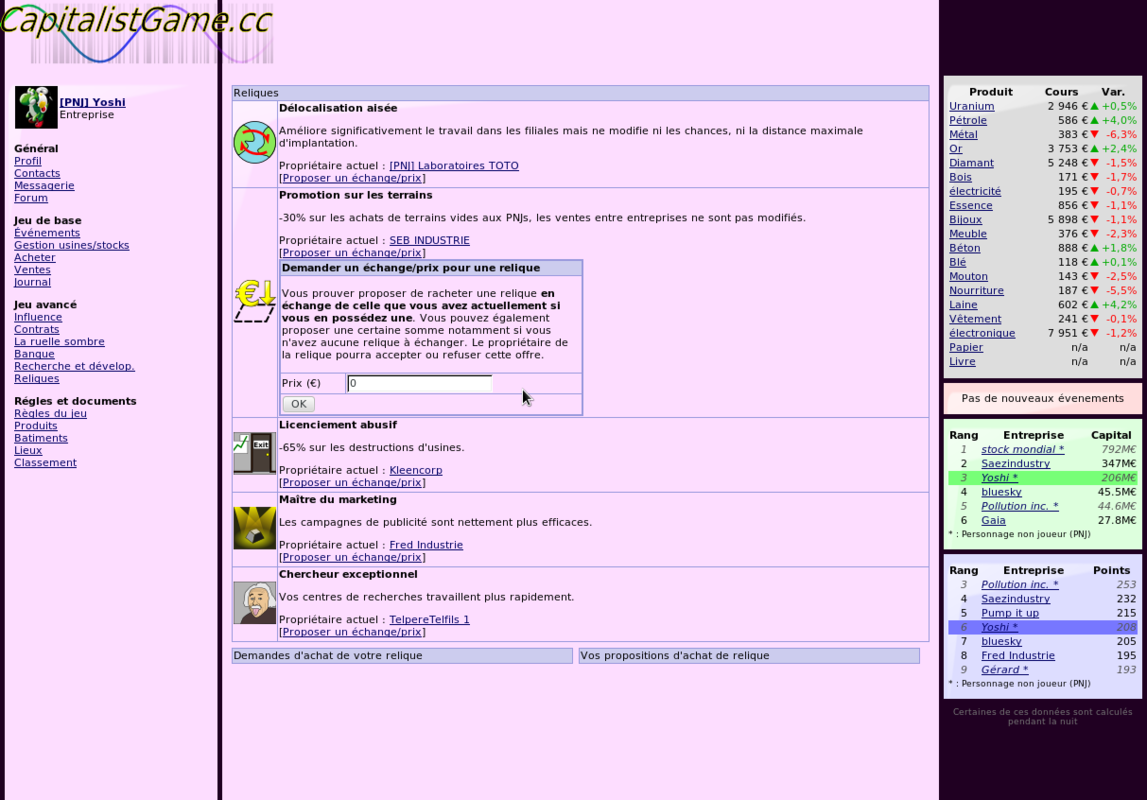1147x800 pixels.
Task: Propose an exchange for Chercheur exceptionnel
Action: 352,632
